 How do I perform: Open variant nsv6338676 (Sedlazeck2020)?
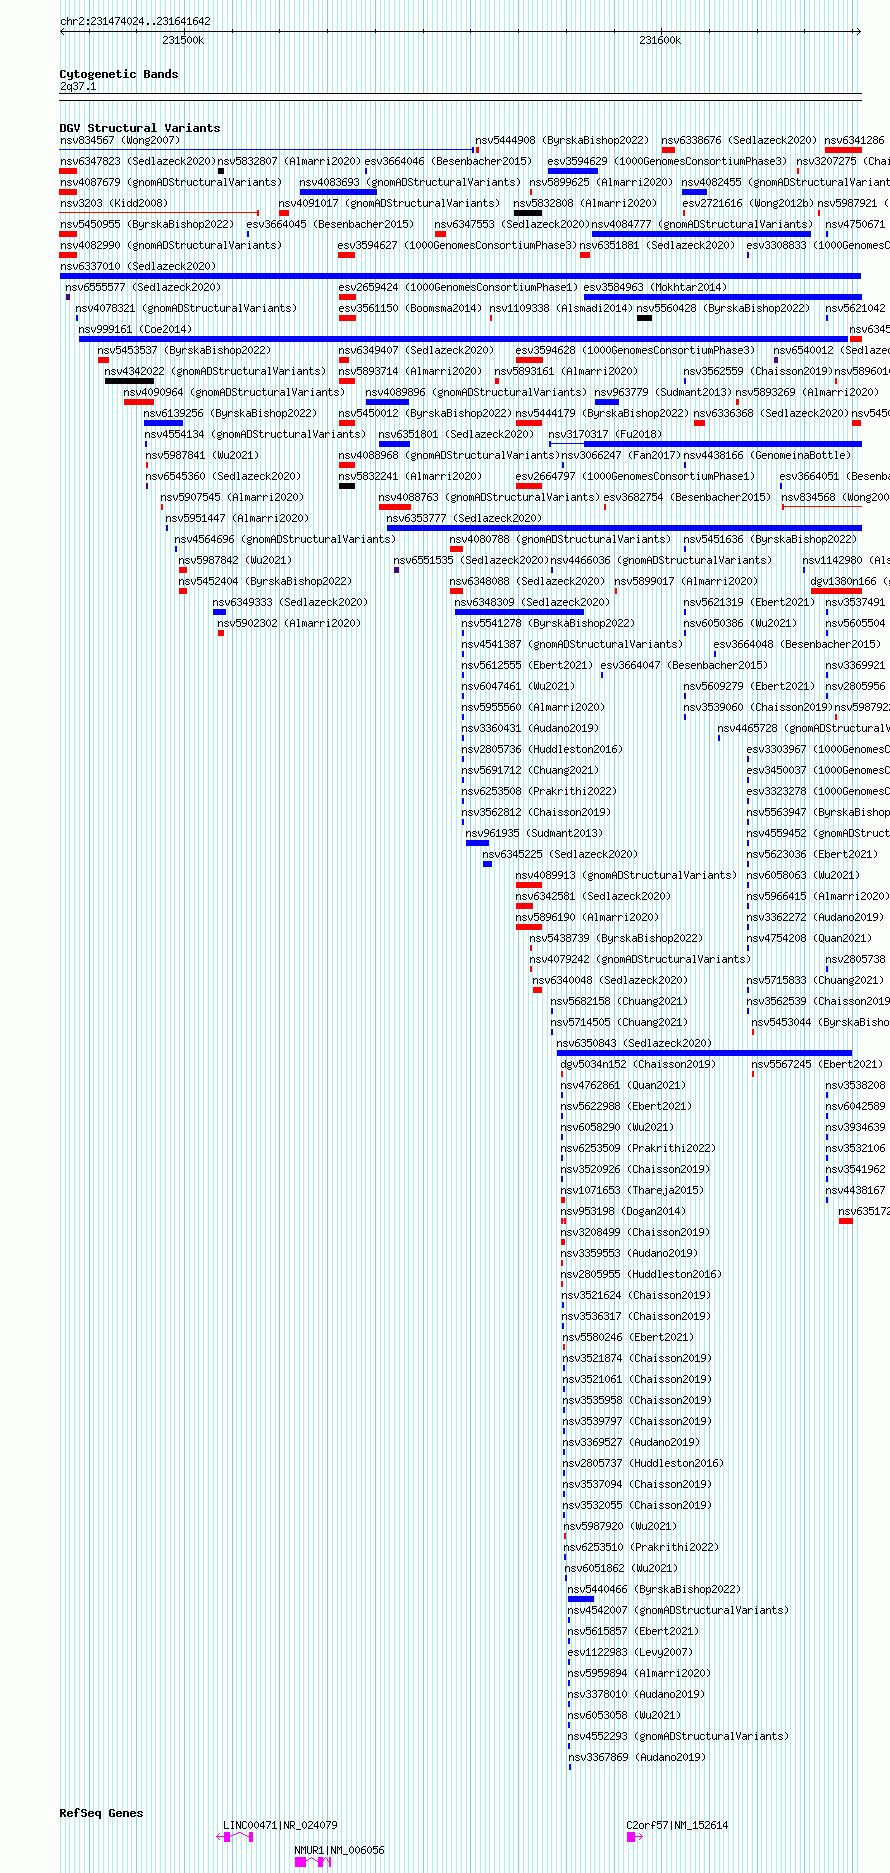pos(739,141)
